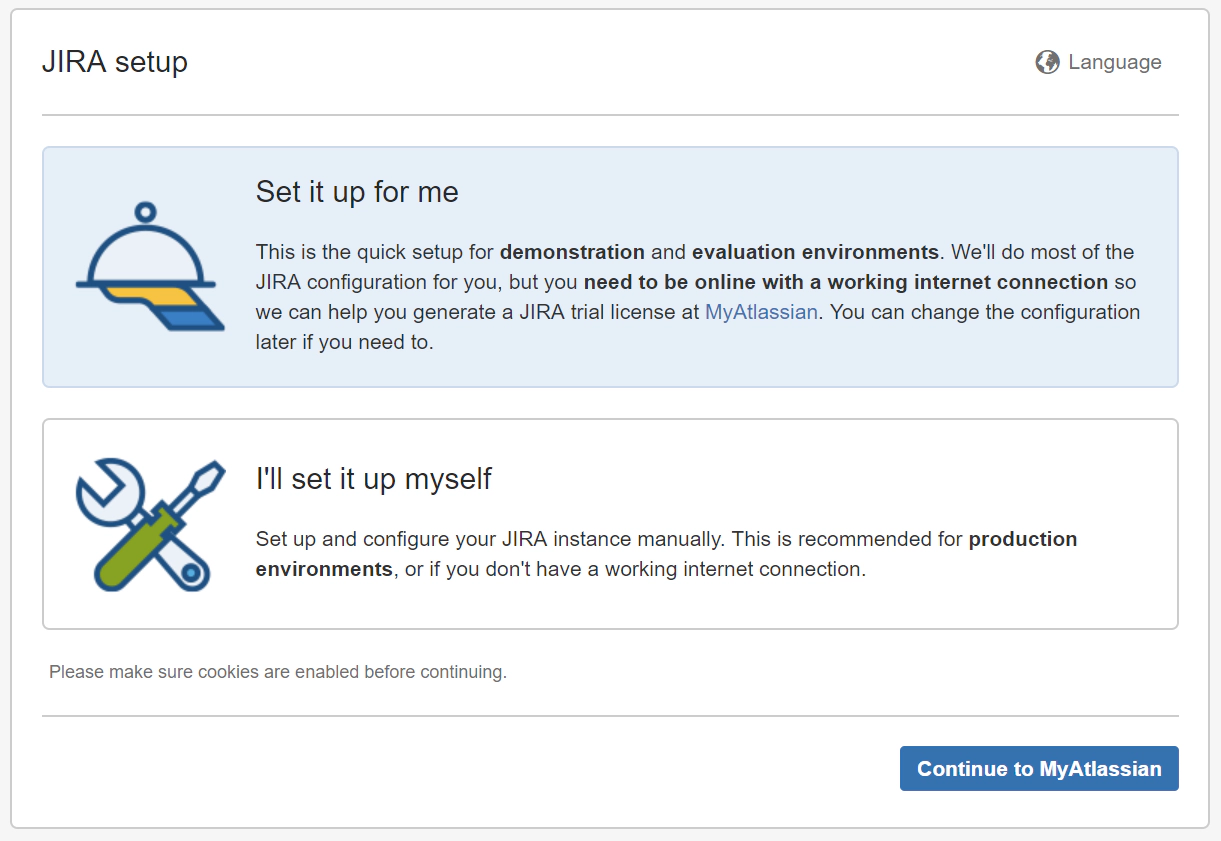The width and height of the screenshot is (1221, 841).
Task: Click the cookies notice text near the bottom
Action: 276,671
